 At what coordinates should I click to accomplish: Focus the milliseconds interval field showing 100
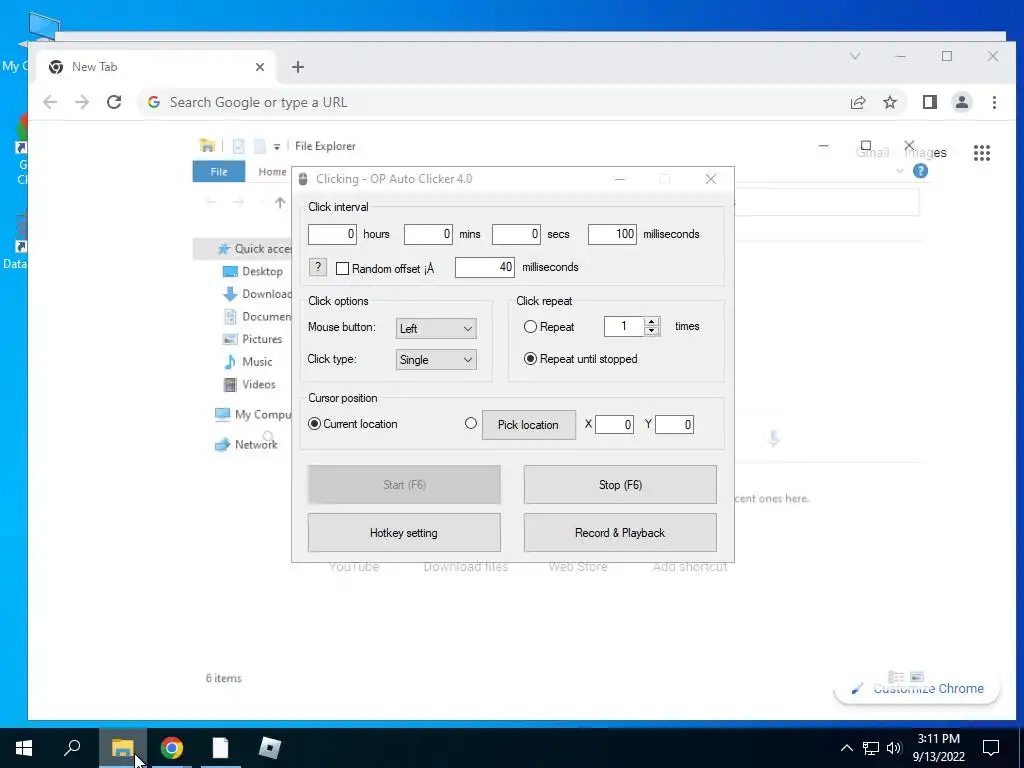(x=612, y=234)
